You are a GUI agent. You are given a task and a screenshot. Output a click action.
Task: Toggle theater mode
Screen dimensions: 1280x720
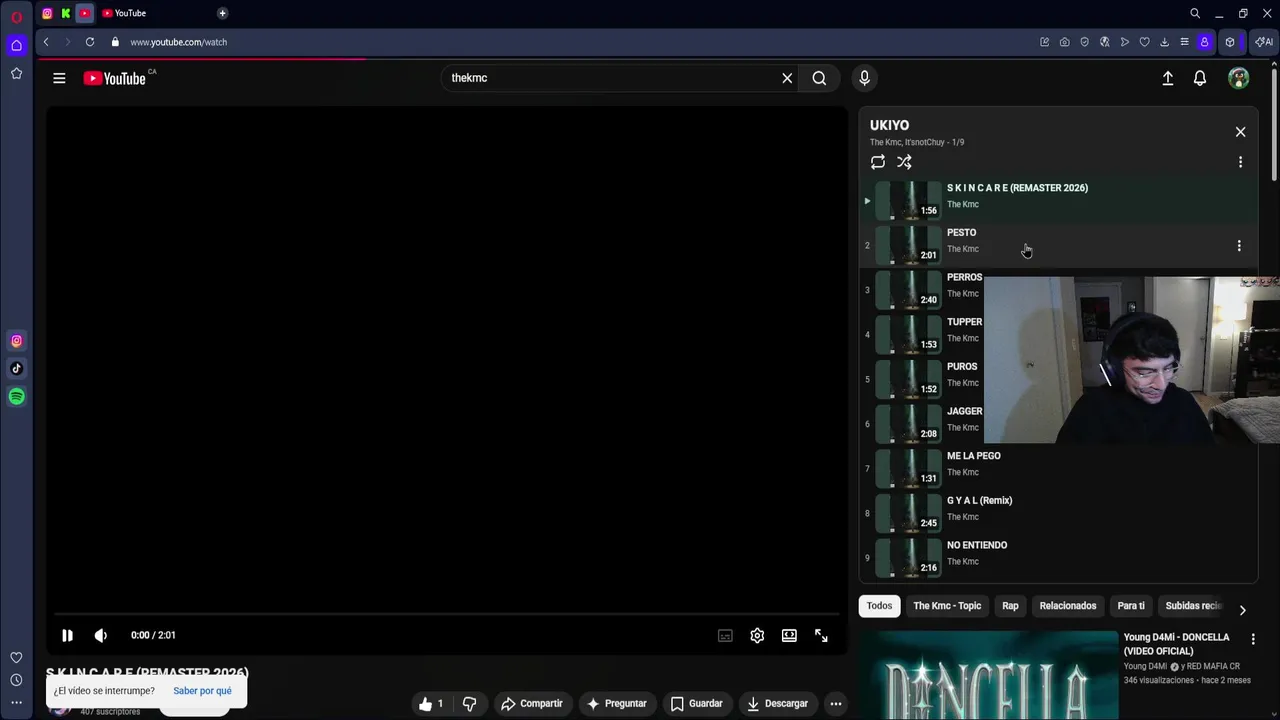(x=789, y=636)
